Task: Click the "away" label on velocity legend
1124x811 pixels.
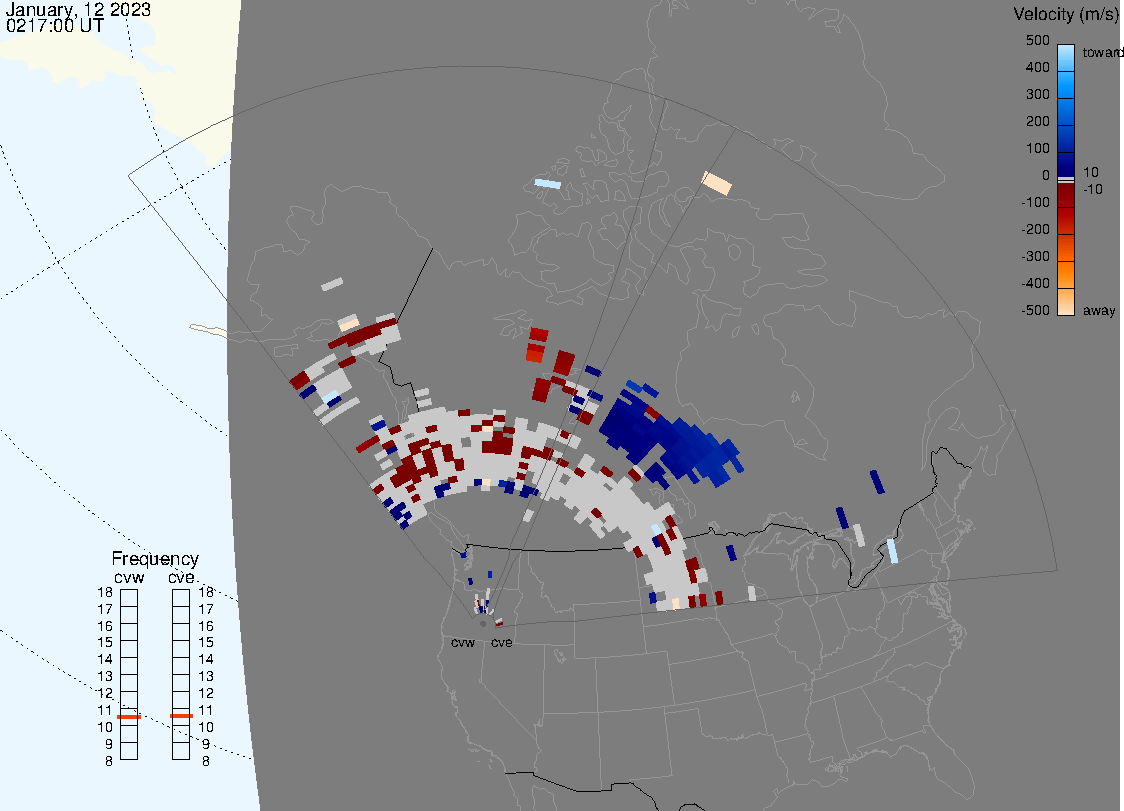Action: point(1099,311)
